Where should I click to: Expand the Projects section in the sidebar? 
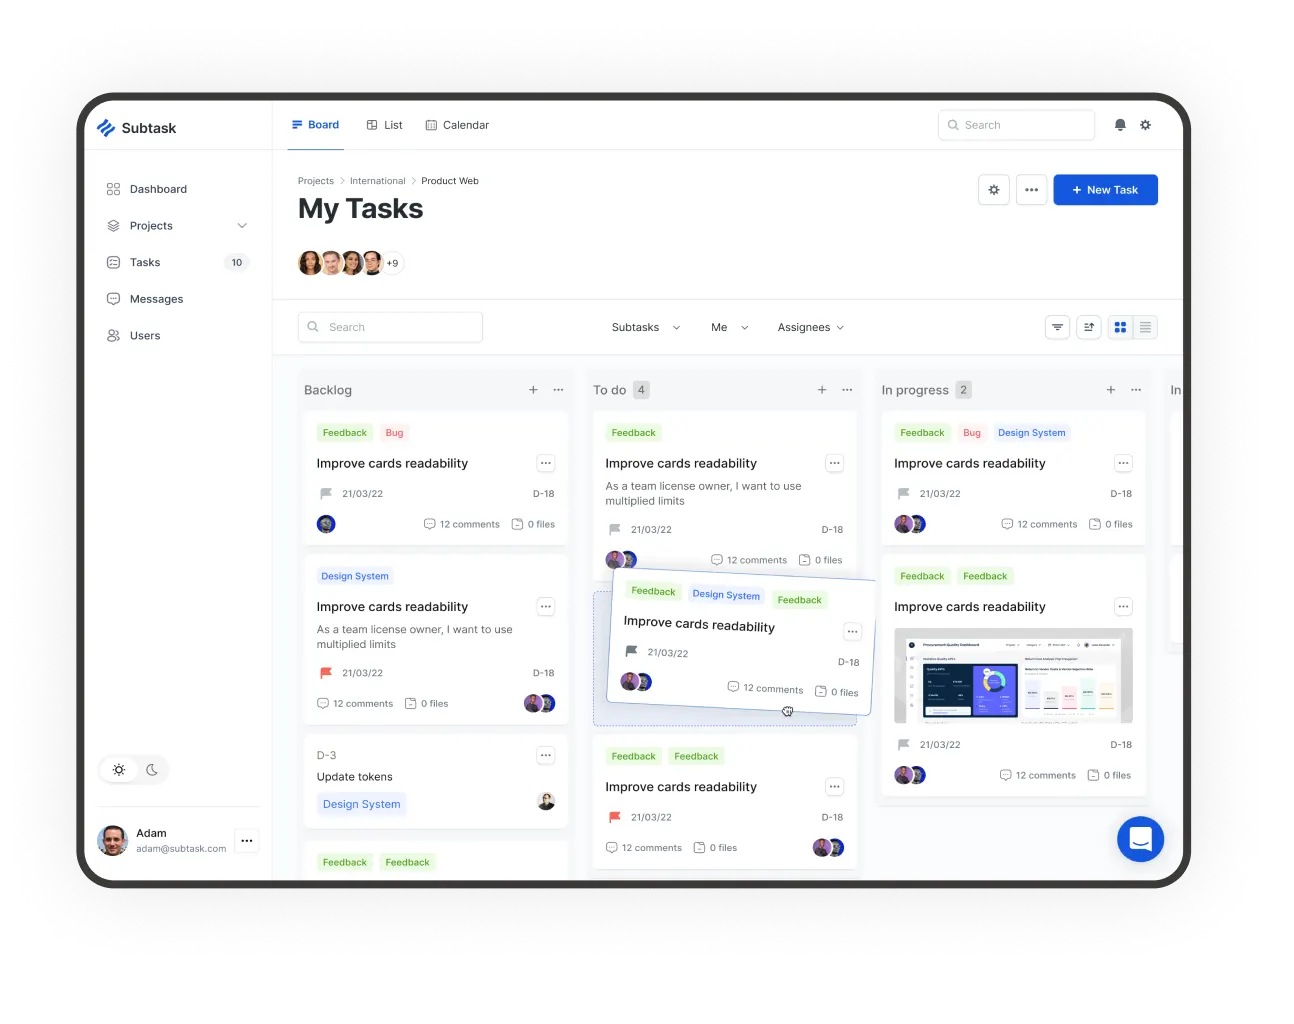click(x=242, y=226)
